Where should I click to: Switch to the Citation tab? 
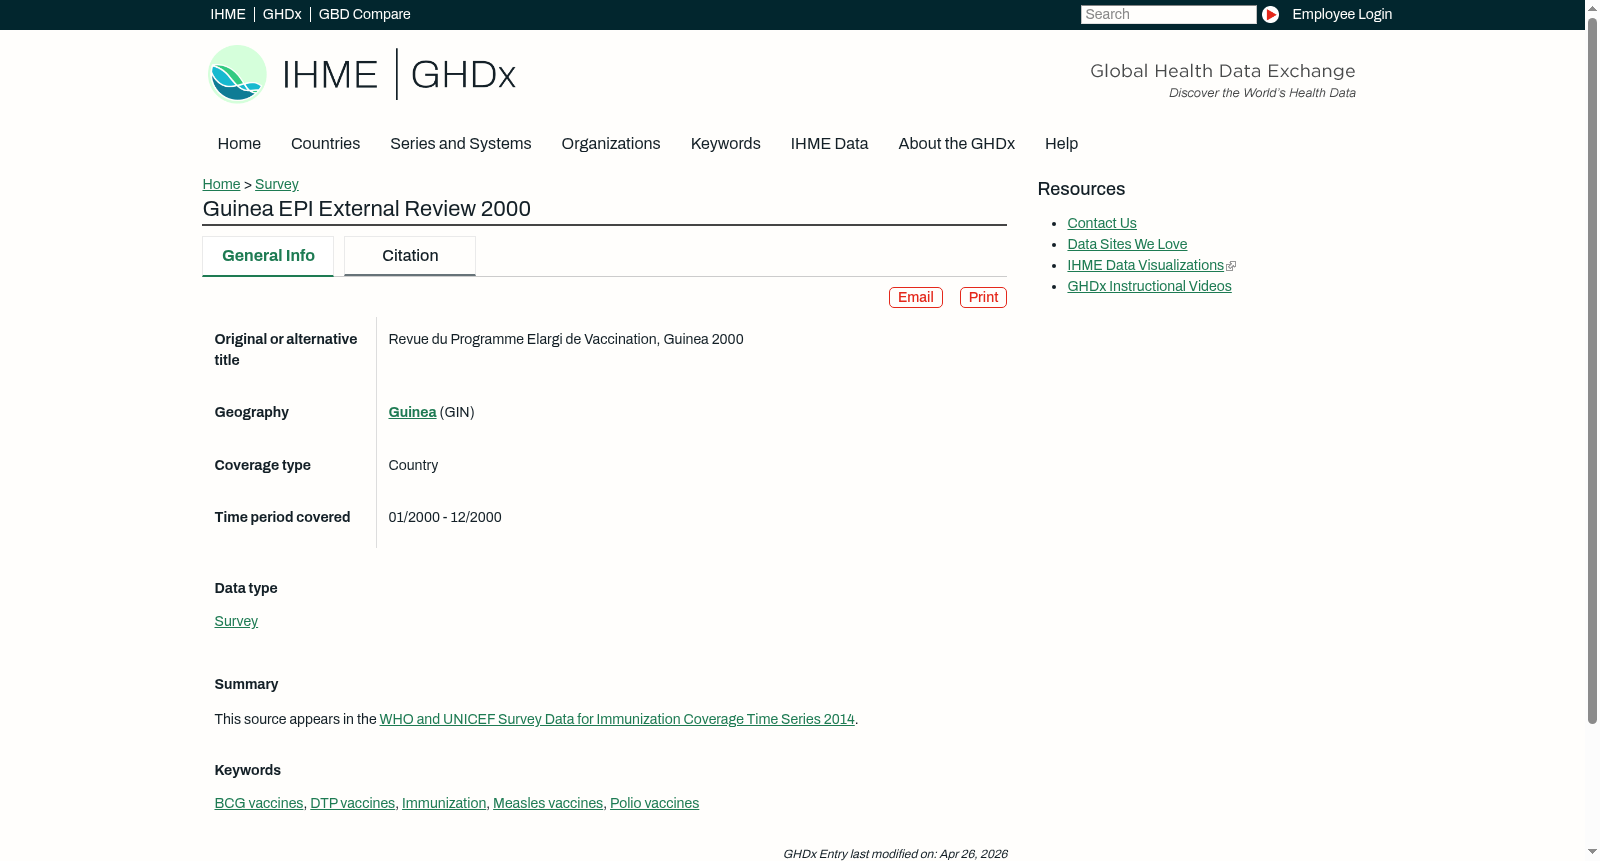(410, 256)
